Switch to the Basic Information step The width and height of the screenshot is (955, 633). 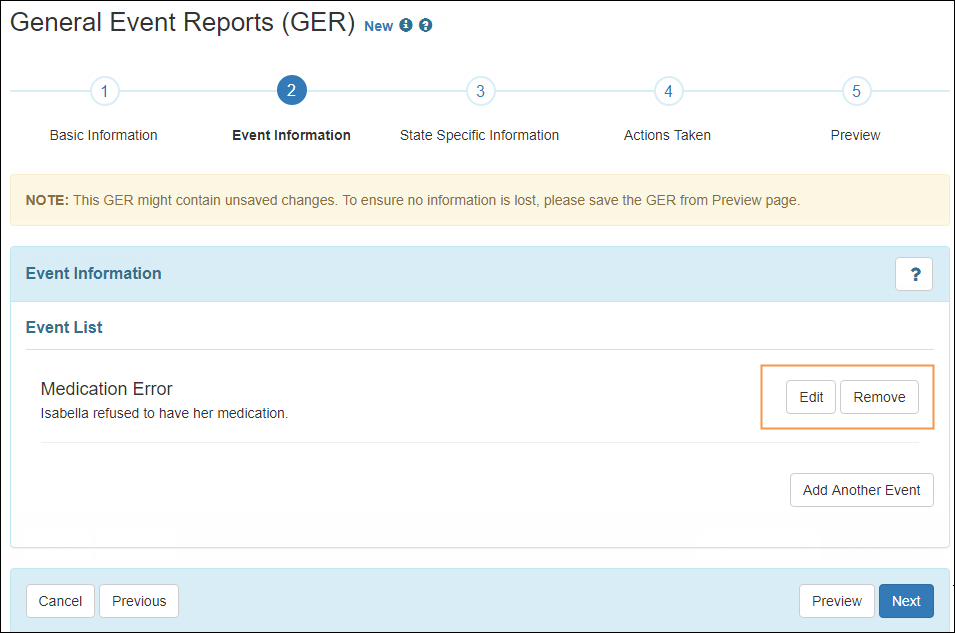click(x=103, y=135)
